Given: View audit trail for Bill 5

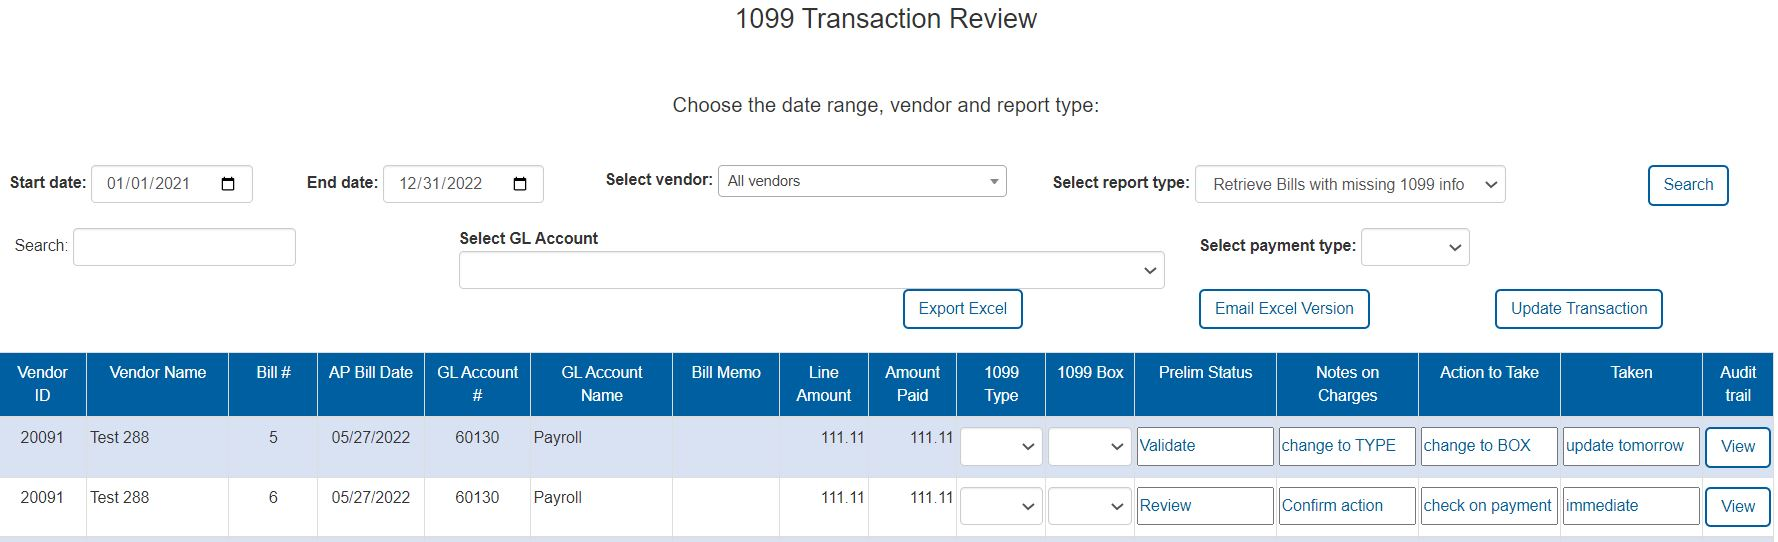Looking at the screenshot, I should [x=1737, y=447].
